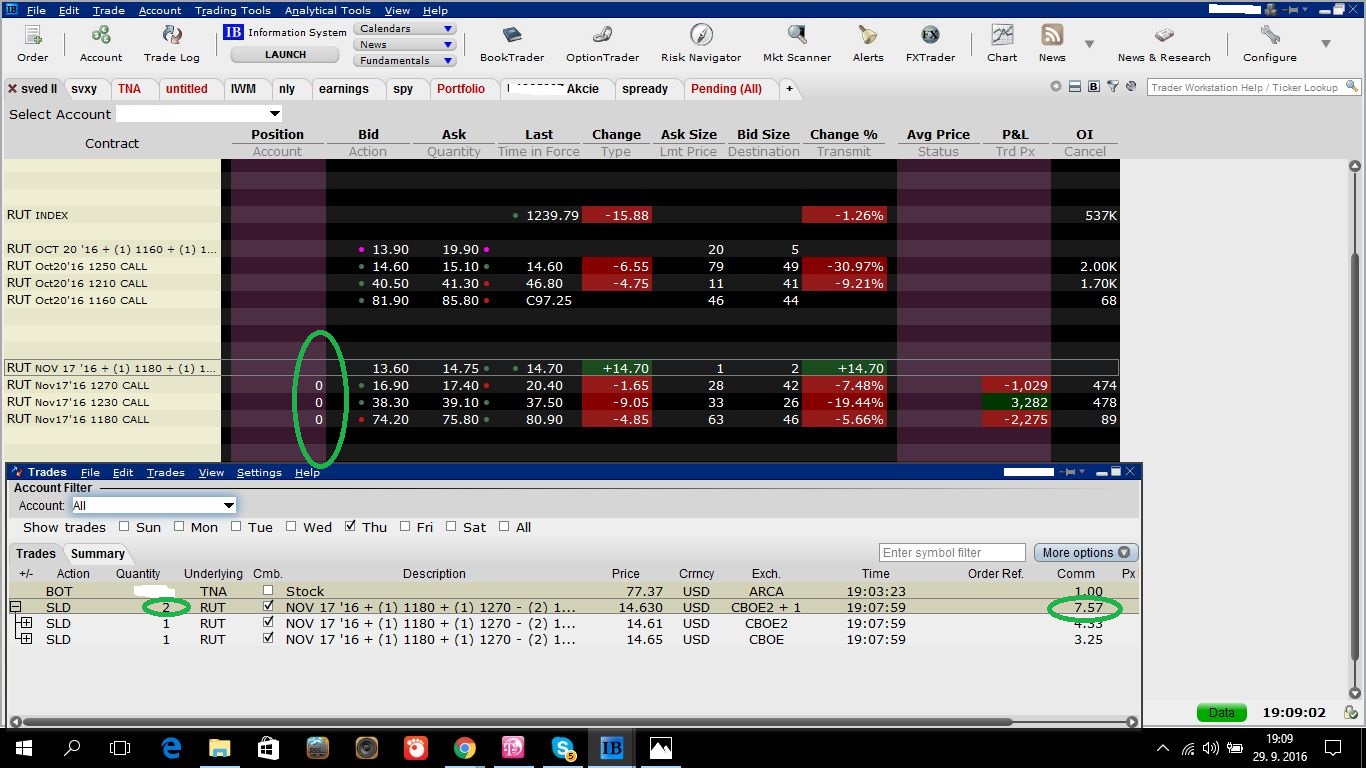Open the Analytical Tools menu
The image size is (1366, 768).
[x=327, y=10]
